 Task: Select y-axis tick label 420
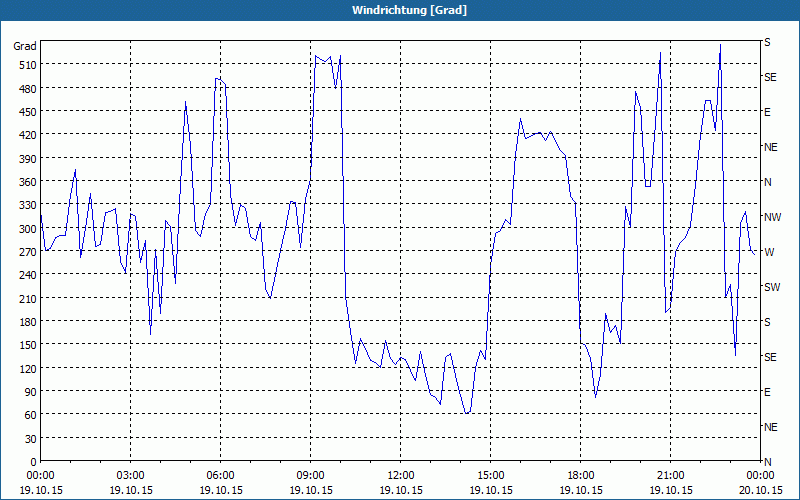tap(28, 135)
